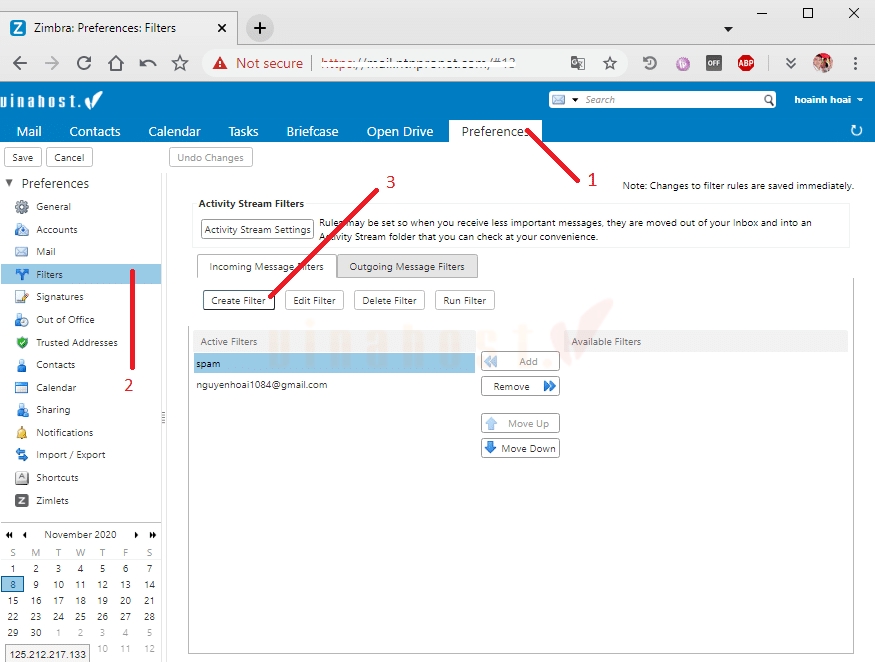This screenshot has width=875, height=662.
Task: Jump to previous year in mini calendar
Action: [x=9, y=535]
